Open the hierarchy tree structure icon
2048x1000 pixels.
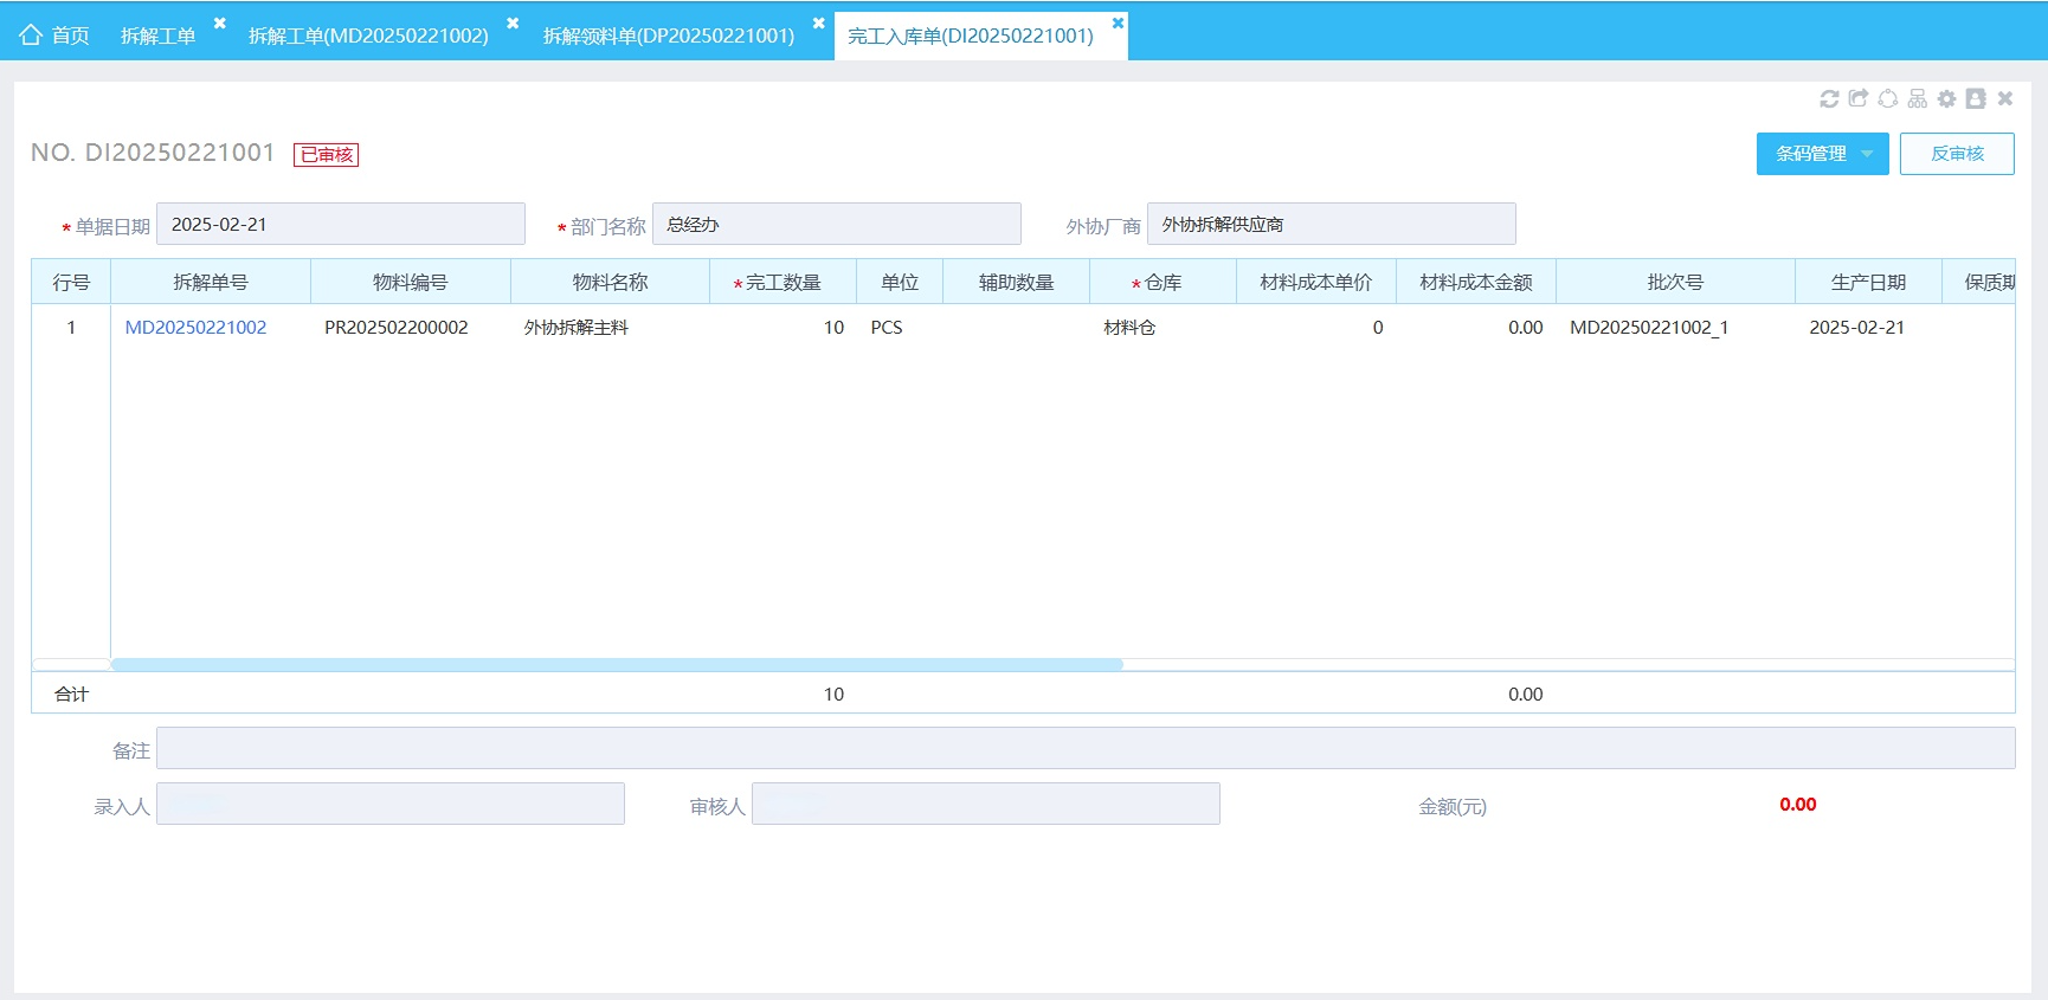[x=1917, y=98]
